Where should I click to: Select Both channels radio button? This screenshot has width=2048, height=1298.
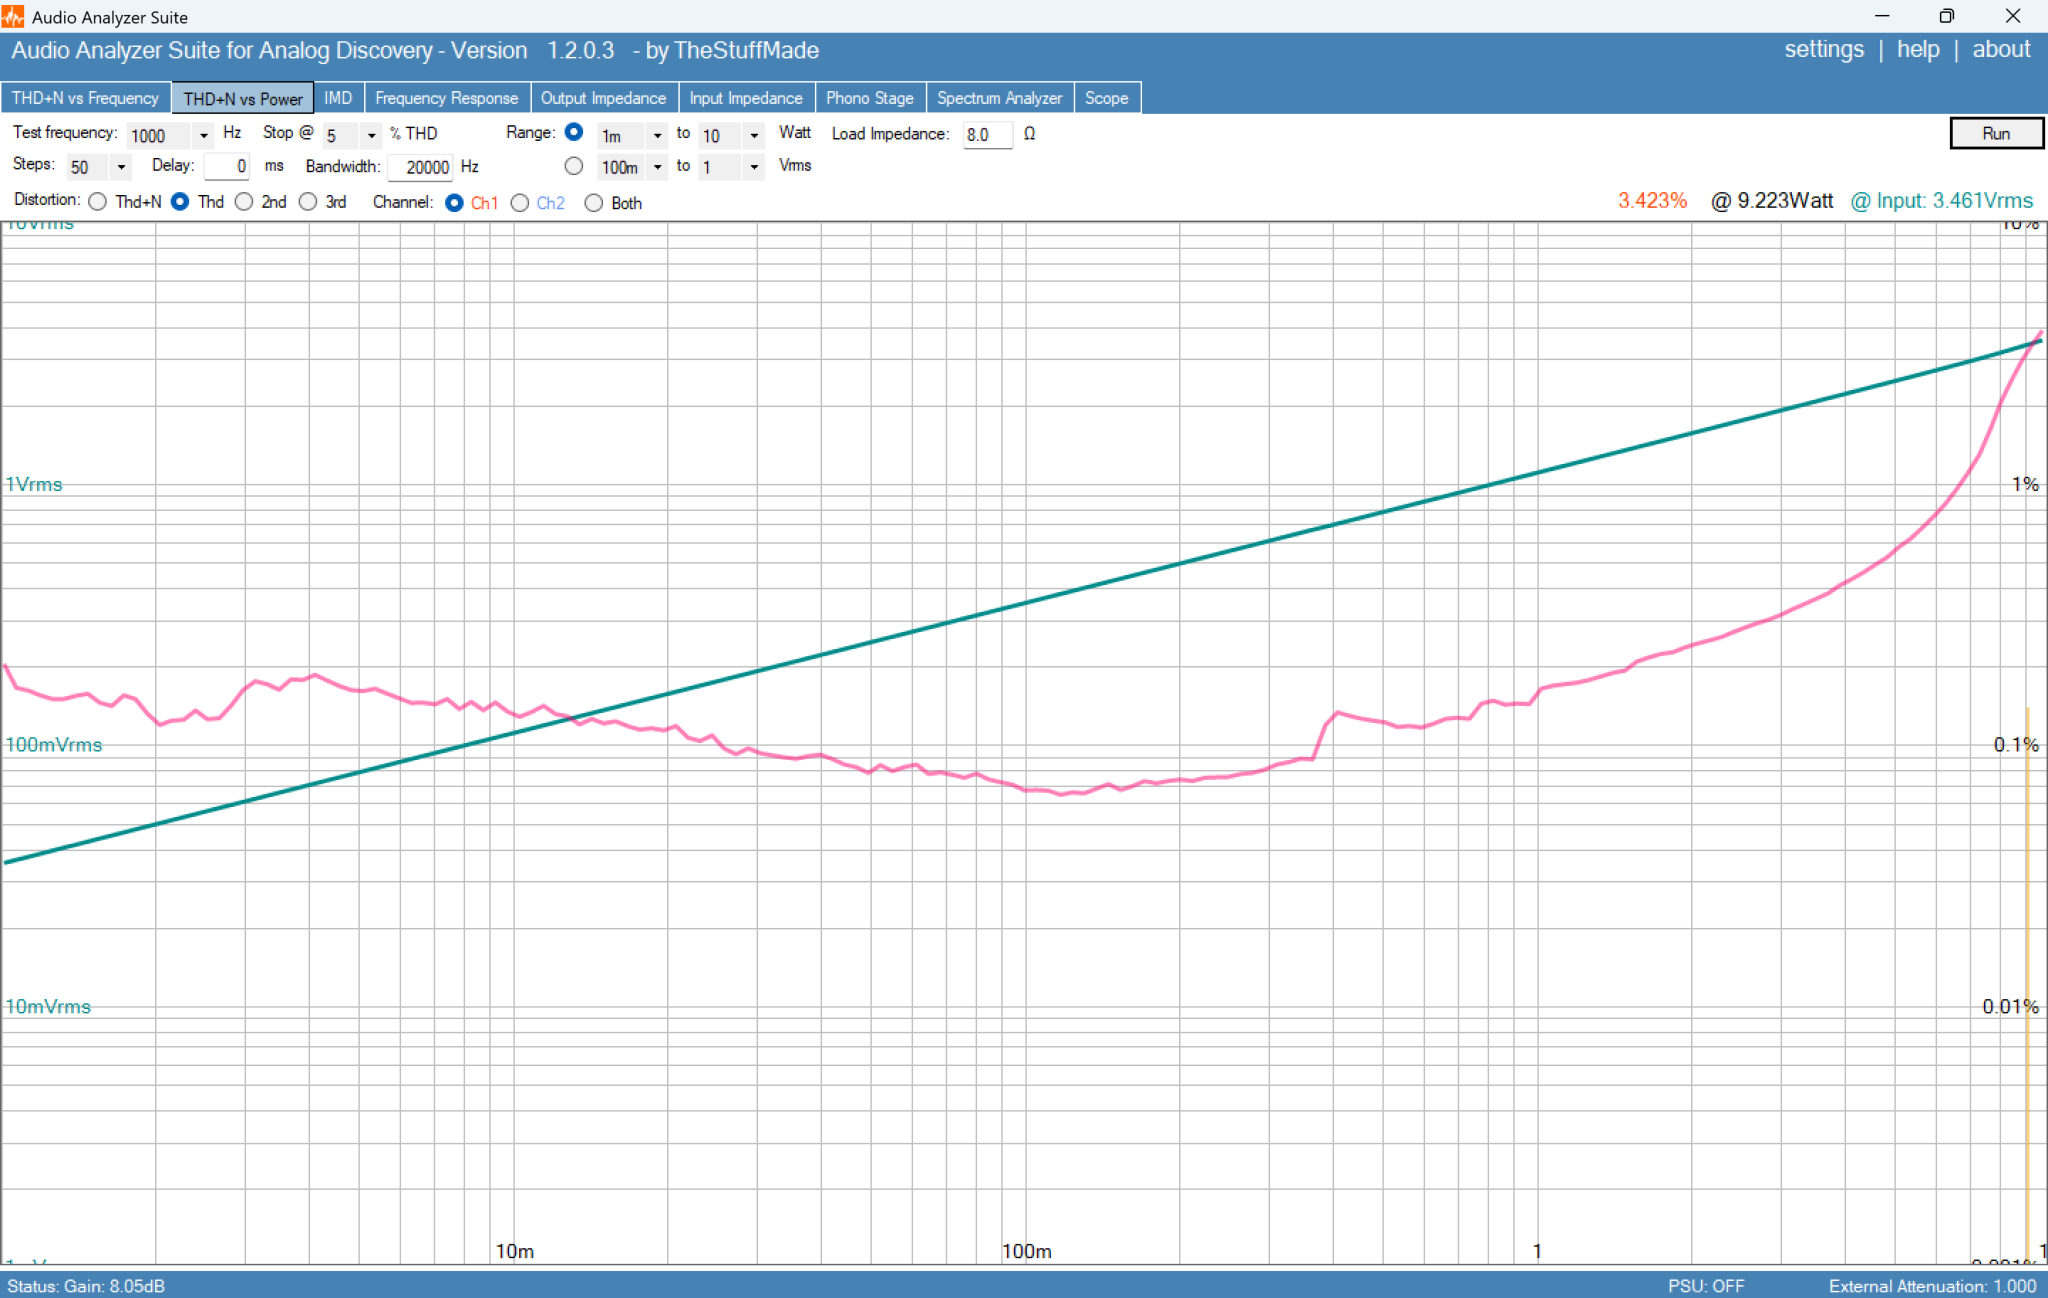click(x=594, y=203)
